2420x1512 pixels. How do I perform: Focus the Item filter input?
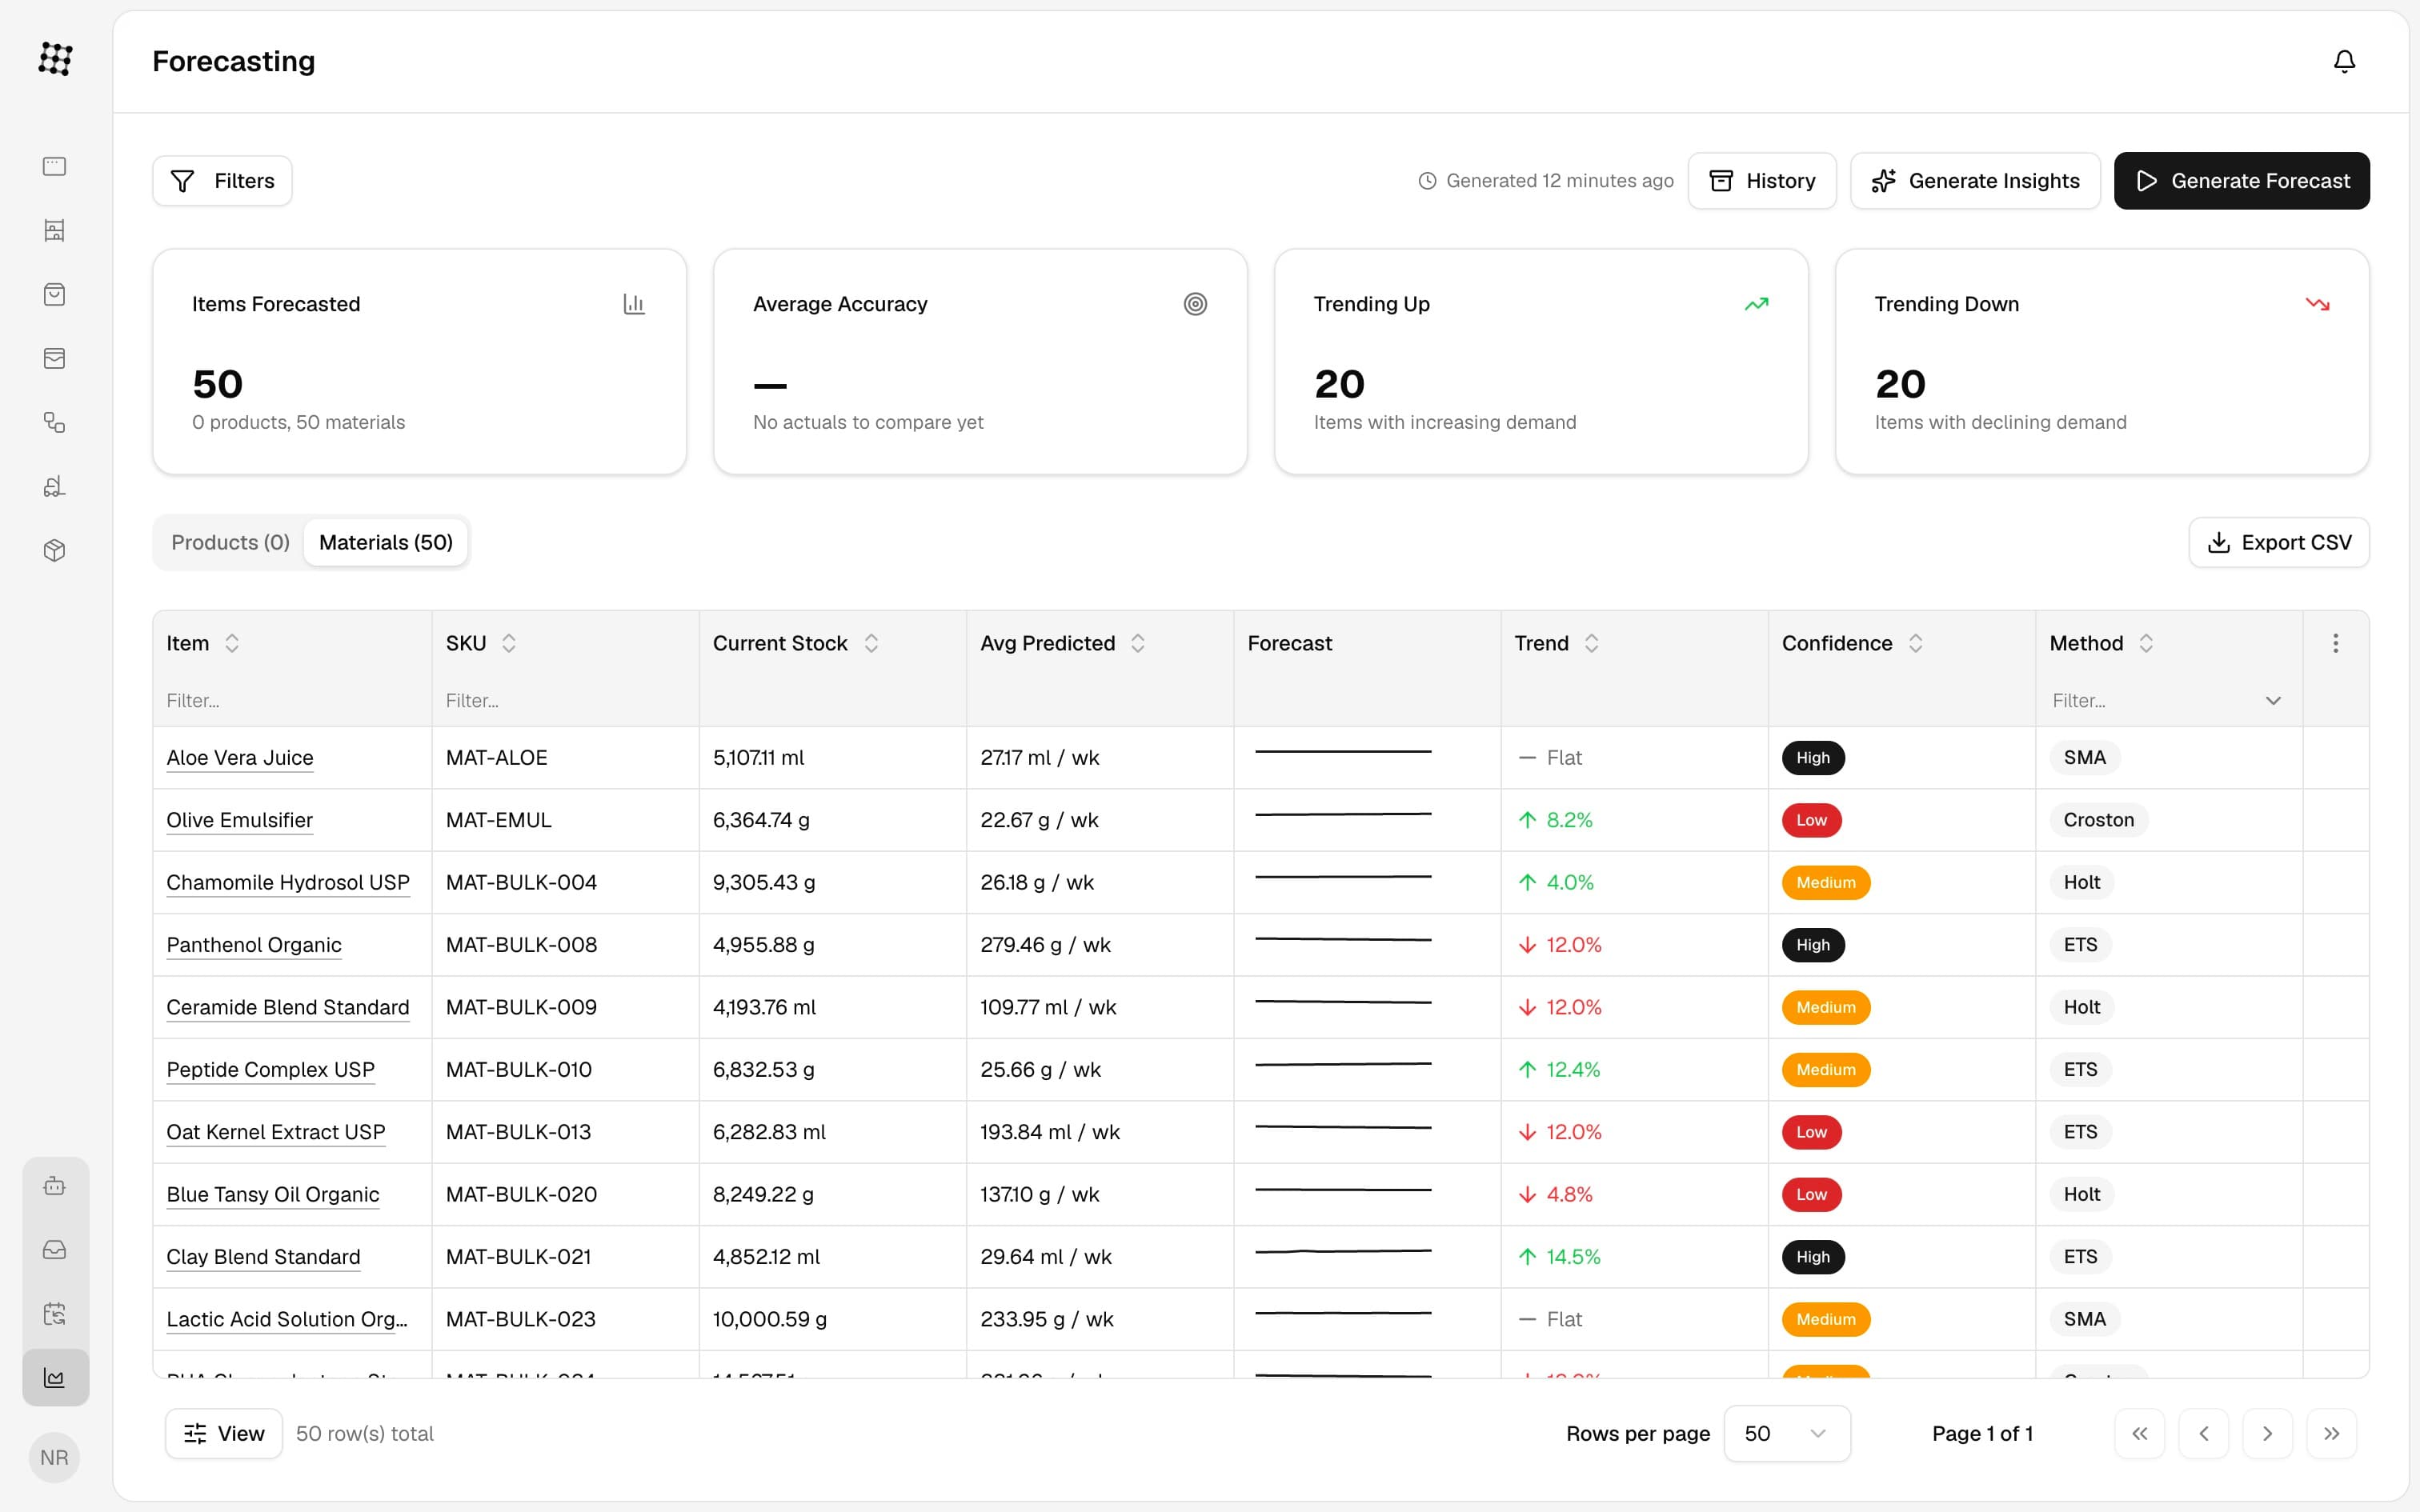292,701
